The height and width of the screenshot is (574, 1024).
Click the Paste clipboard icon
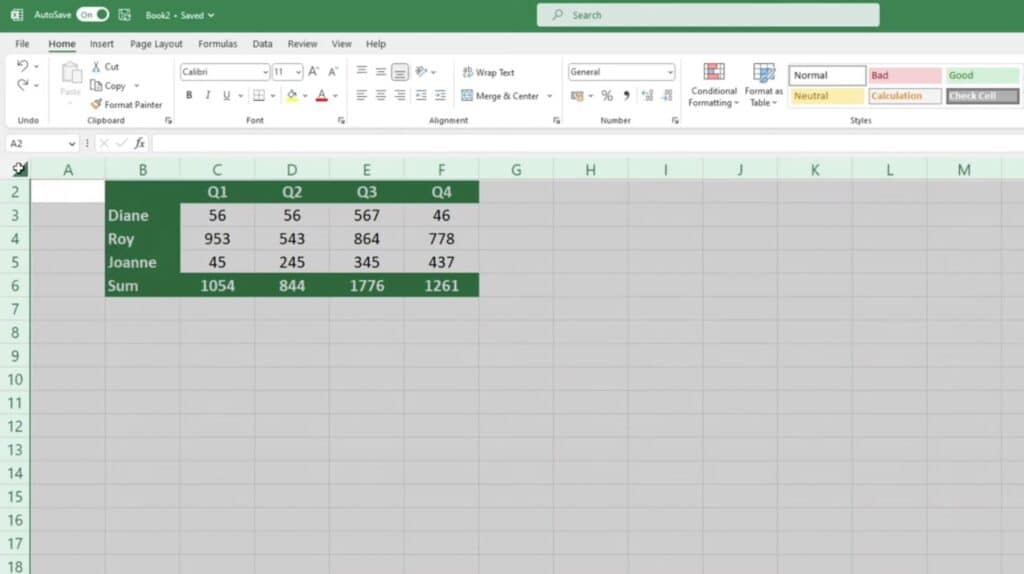pyautogui.click(x=71, y=74)
